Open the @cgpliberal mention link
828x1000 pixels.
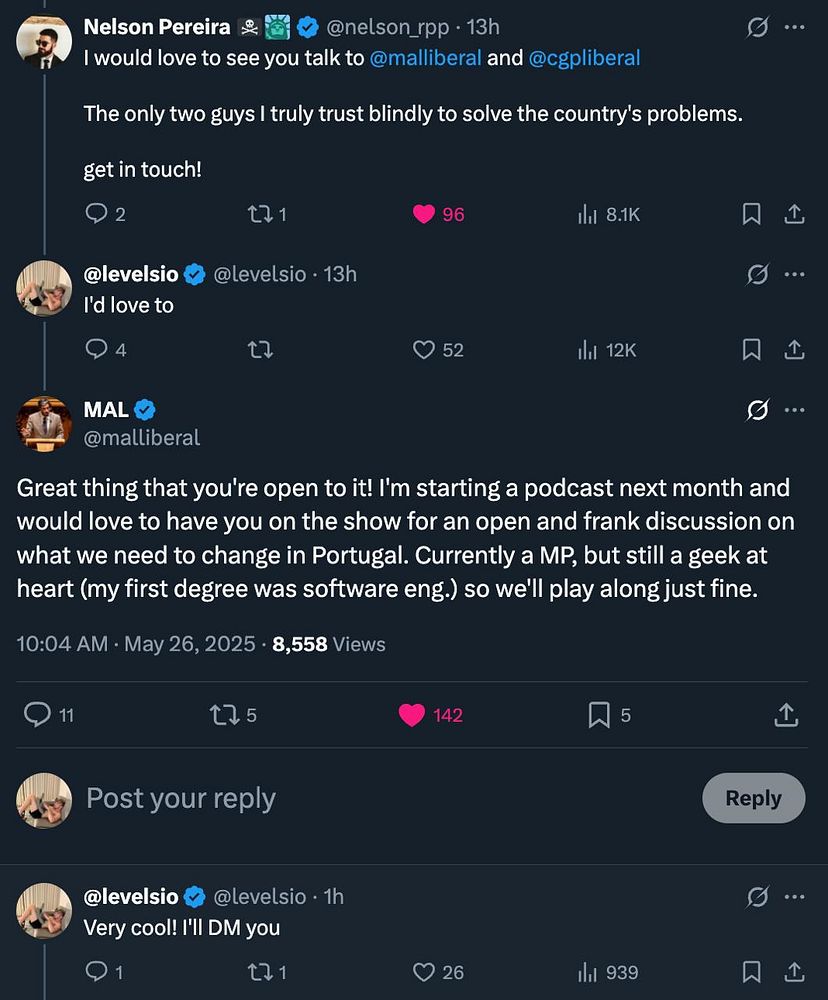[x=584, y=58]
